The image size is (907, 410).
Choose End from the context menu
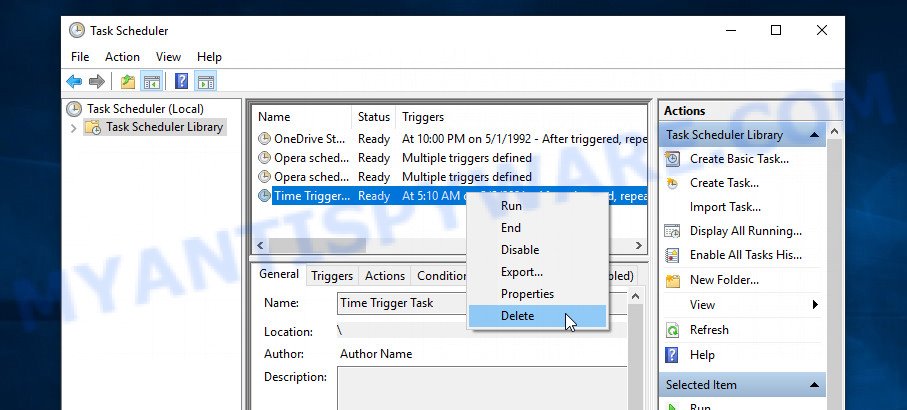pyautogui.click(x=537, y=228)
